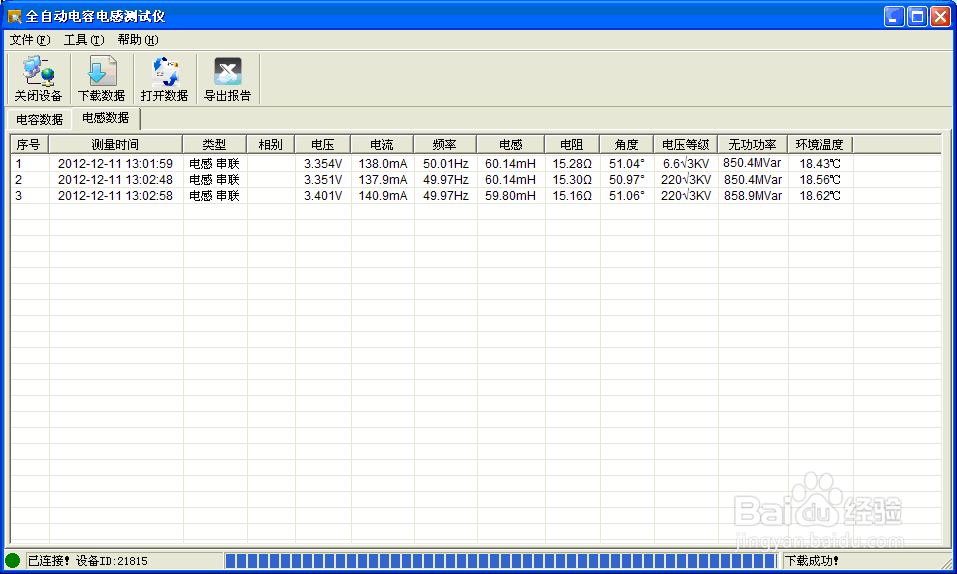Click the temperature value 18.62℃

[820, 195]
